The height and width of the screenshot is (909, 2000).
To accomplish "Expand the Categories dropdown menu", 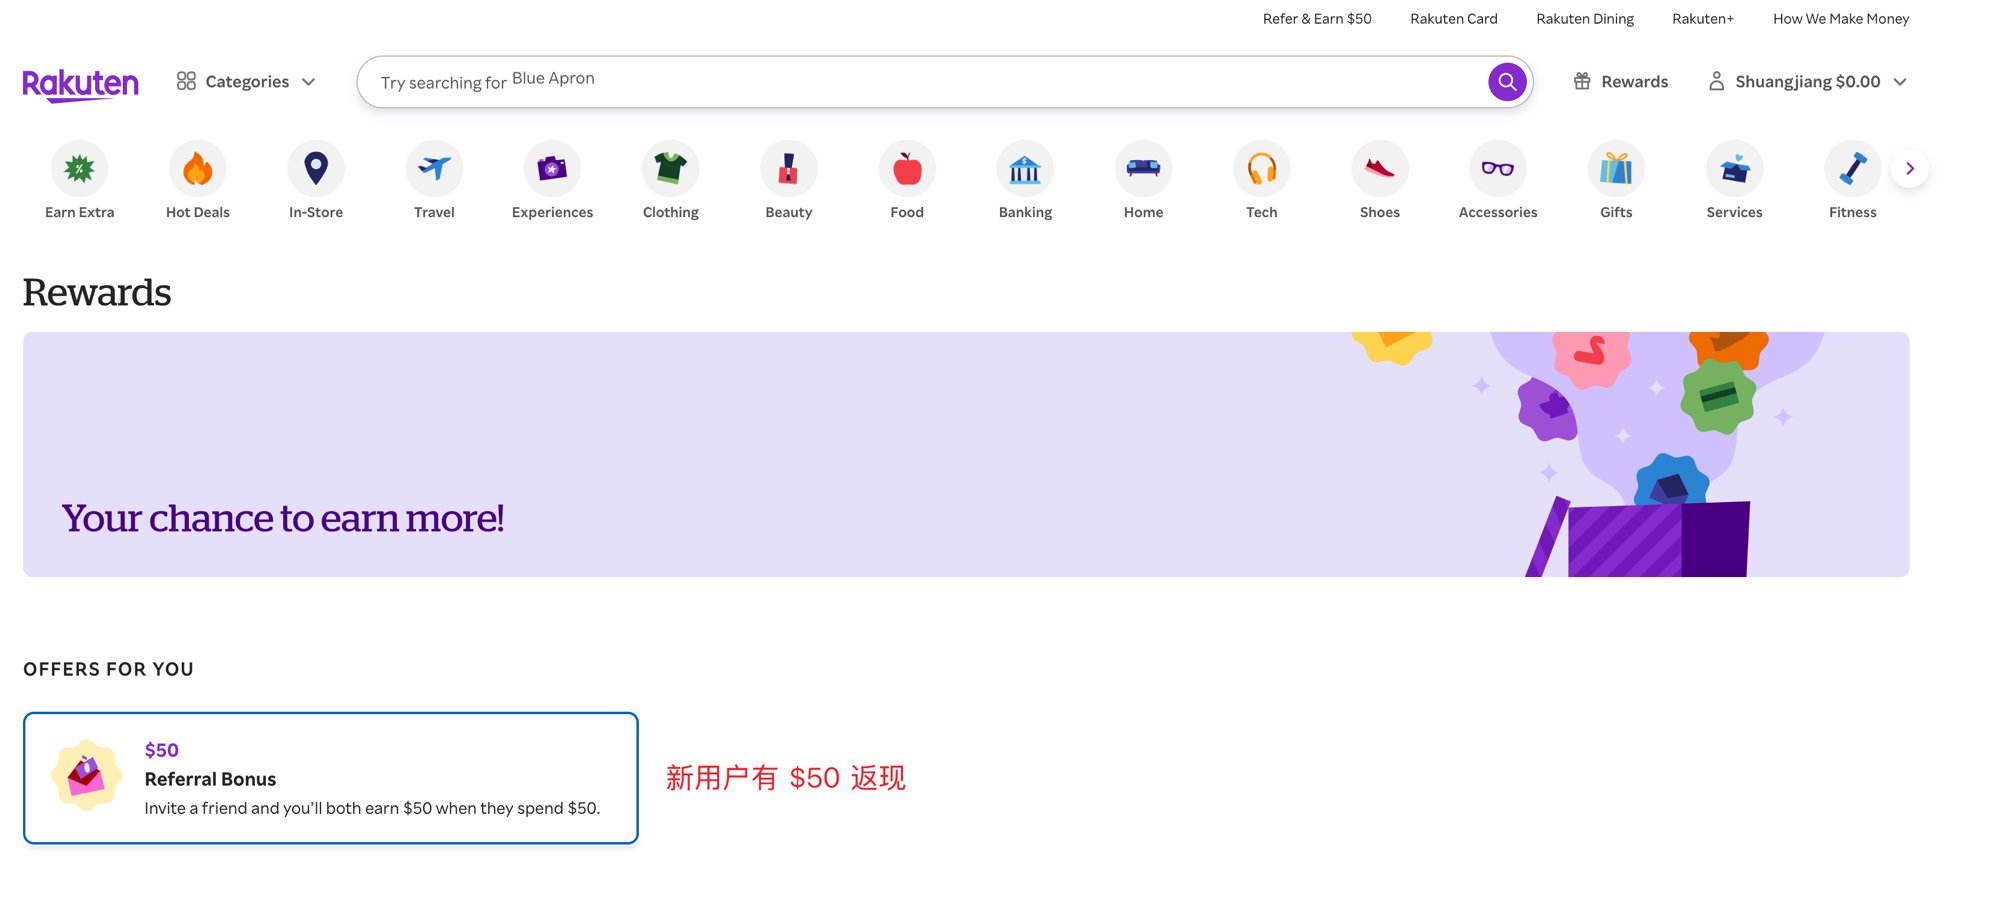I will pyautogui.click(x=246, y=82).
